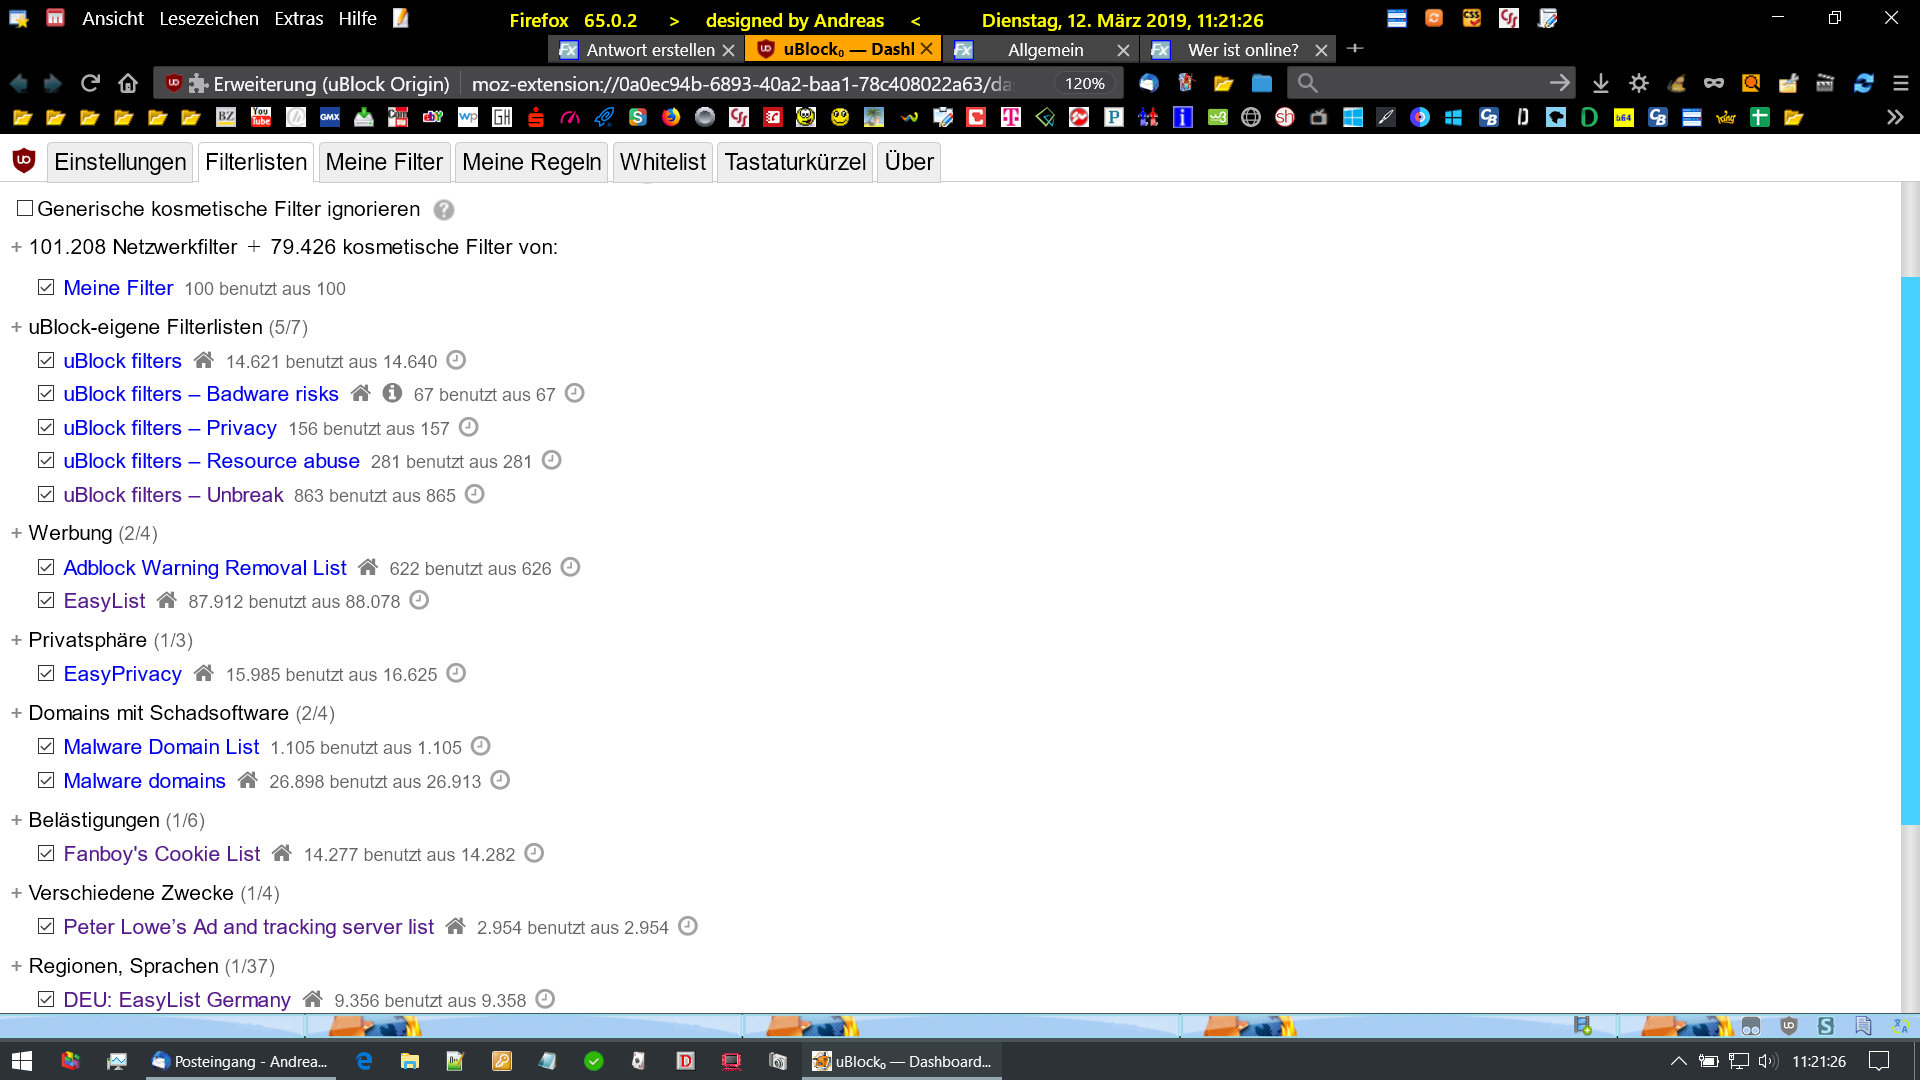Click the home icon beside EasyPrivacy
This screenshot has height=1080, width=1920.
coord(204,673)
